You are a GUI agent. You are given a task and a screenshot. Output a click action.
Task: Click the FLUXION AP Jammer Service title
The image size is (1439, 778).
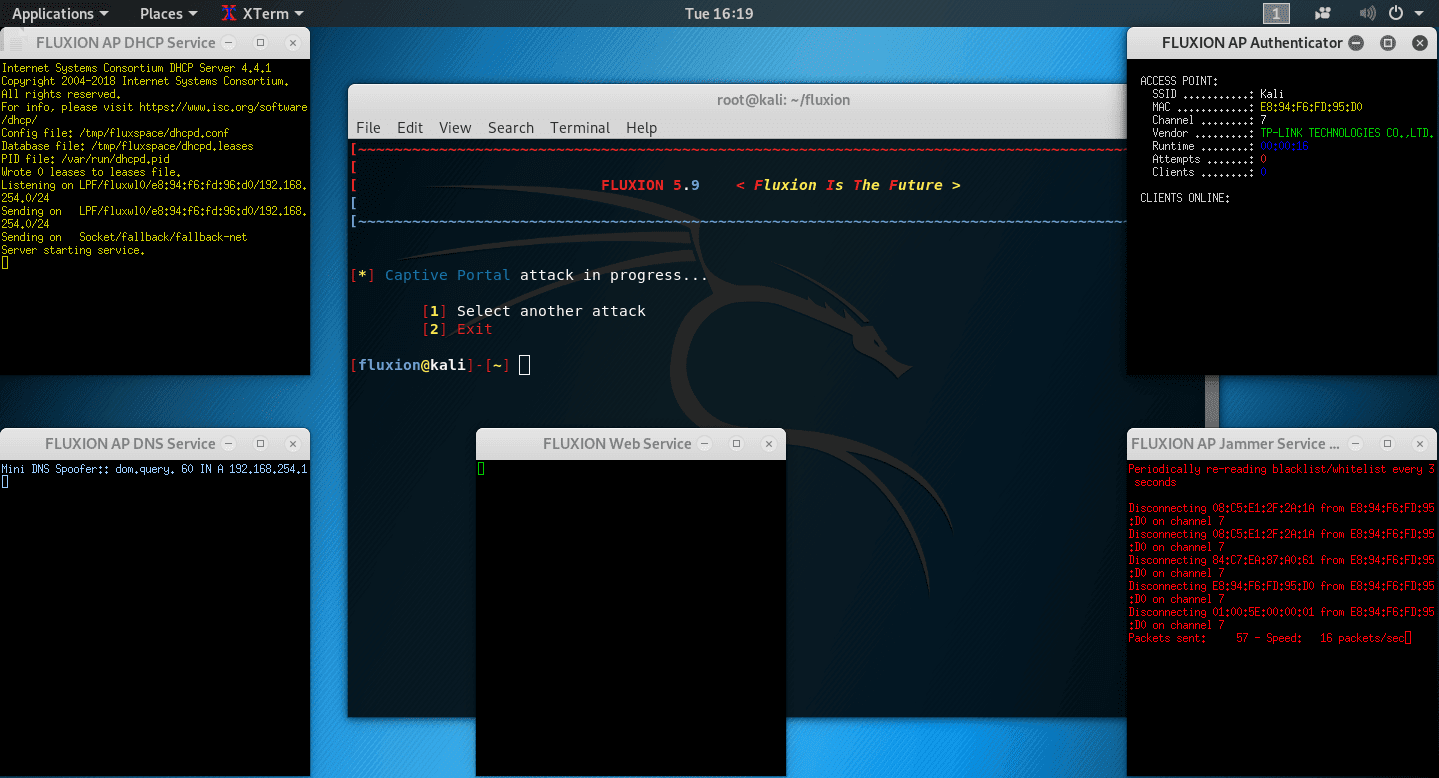1235,443
